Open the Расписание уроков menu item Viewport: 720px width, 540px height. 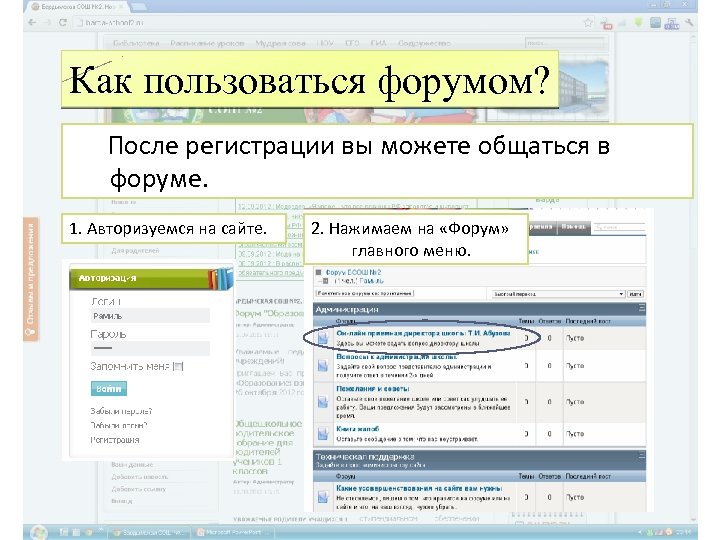[207, 43]
